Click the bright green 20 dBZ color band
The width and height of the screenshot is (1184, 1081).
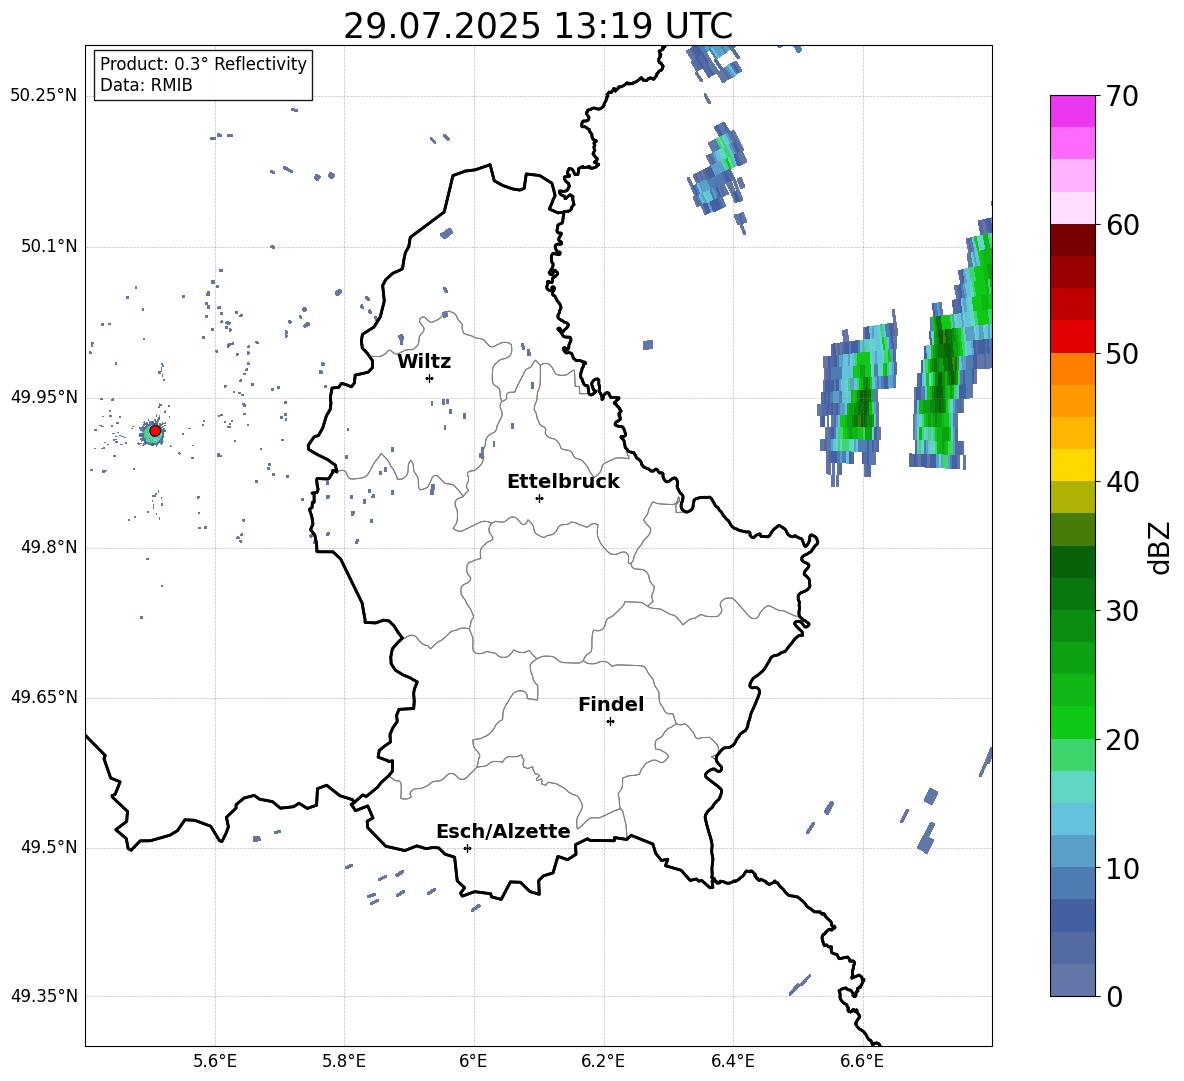pos(1072,722)
